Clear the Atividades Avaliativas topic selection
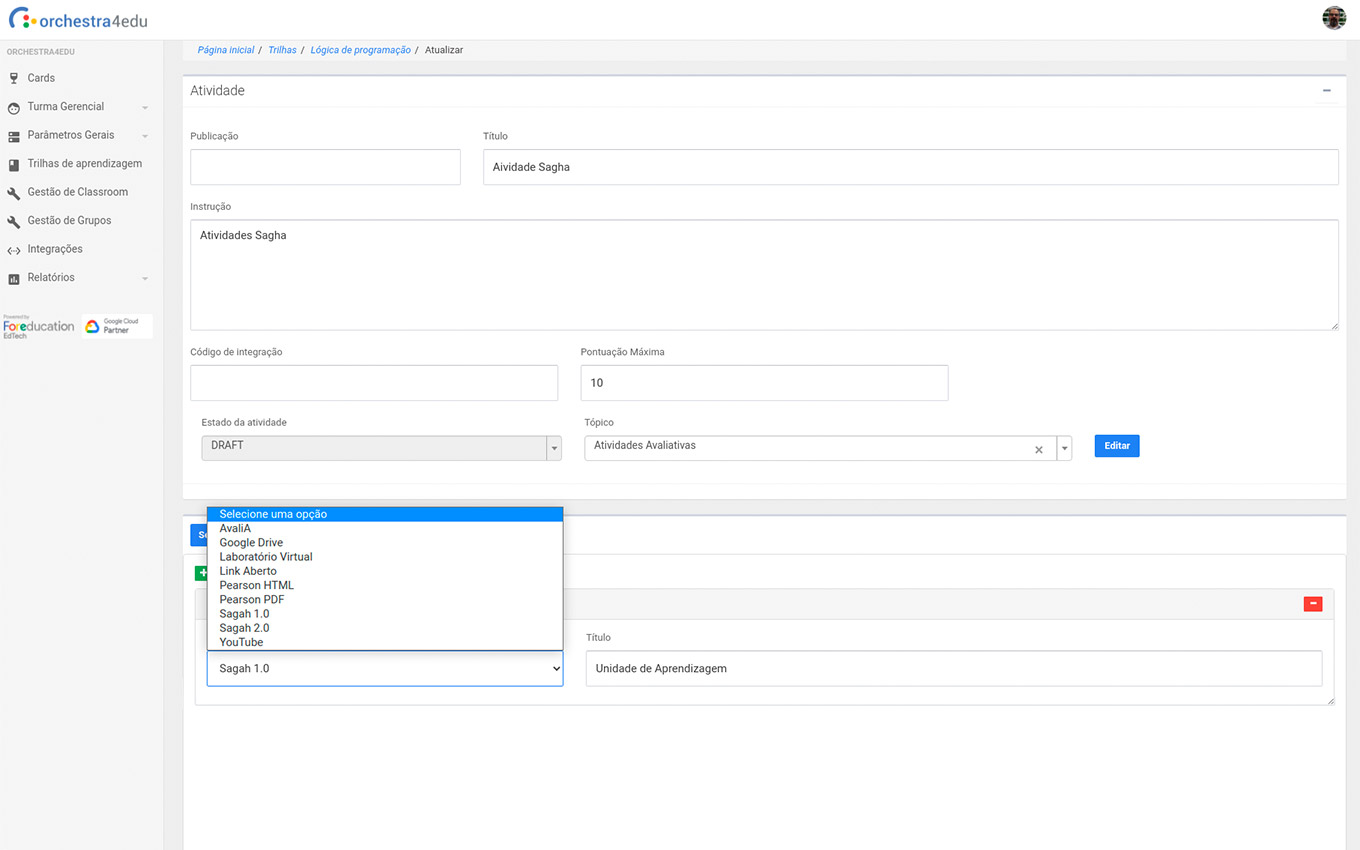 (x=1038, y=450)
